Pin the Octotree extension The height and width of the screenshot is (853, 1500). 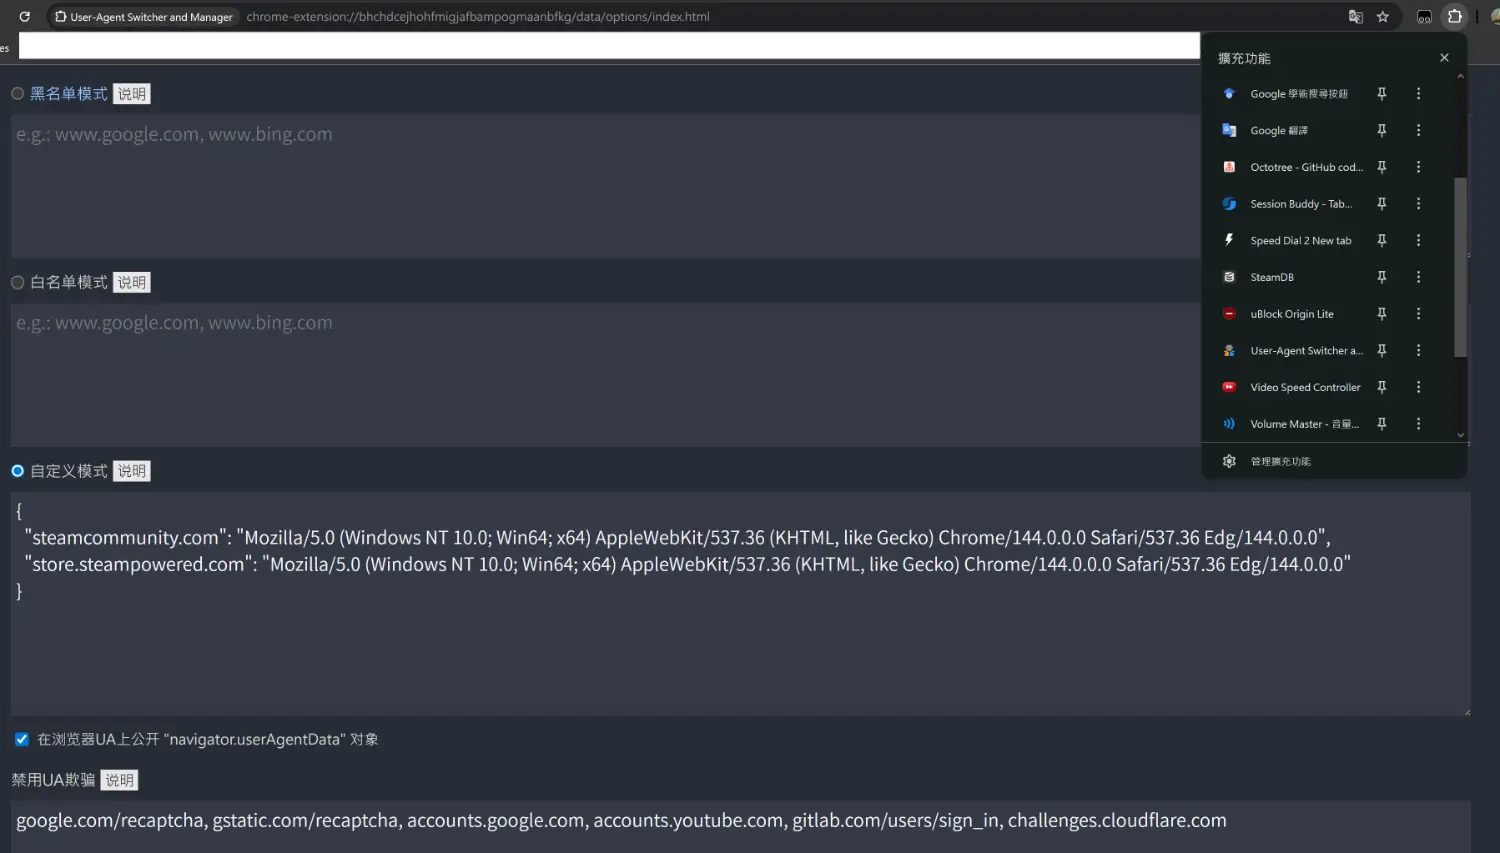pos(1381,167)
